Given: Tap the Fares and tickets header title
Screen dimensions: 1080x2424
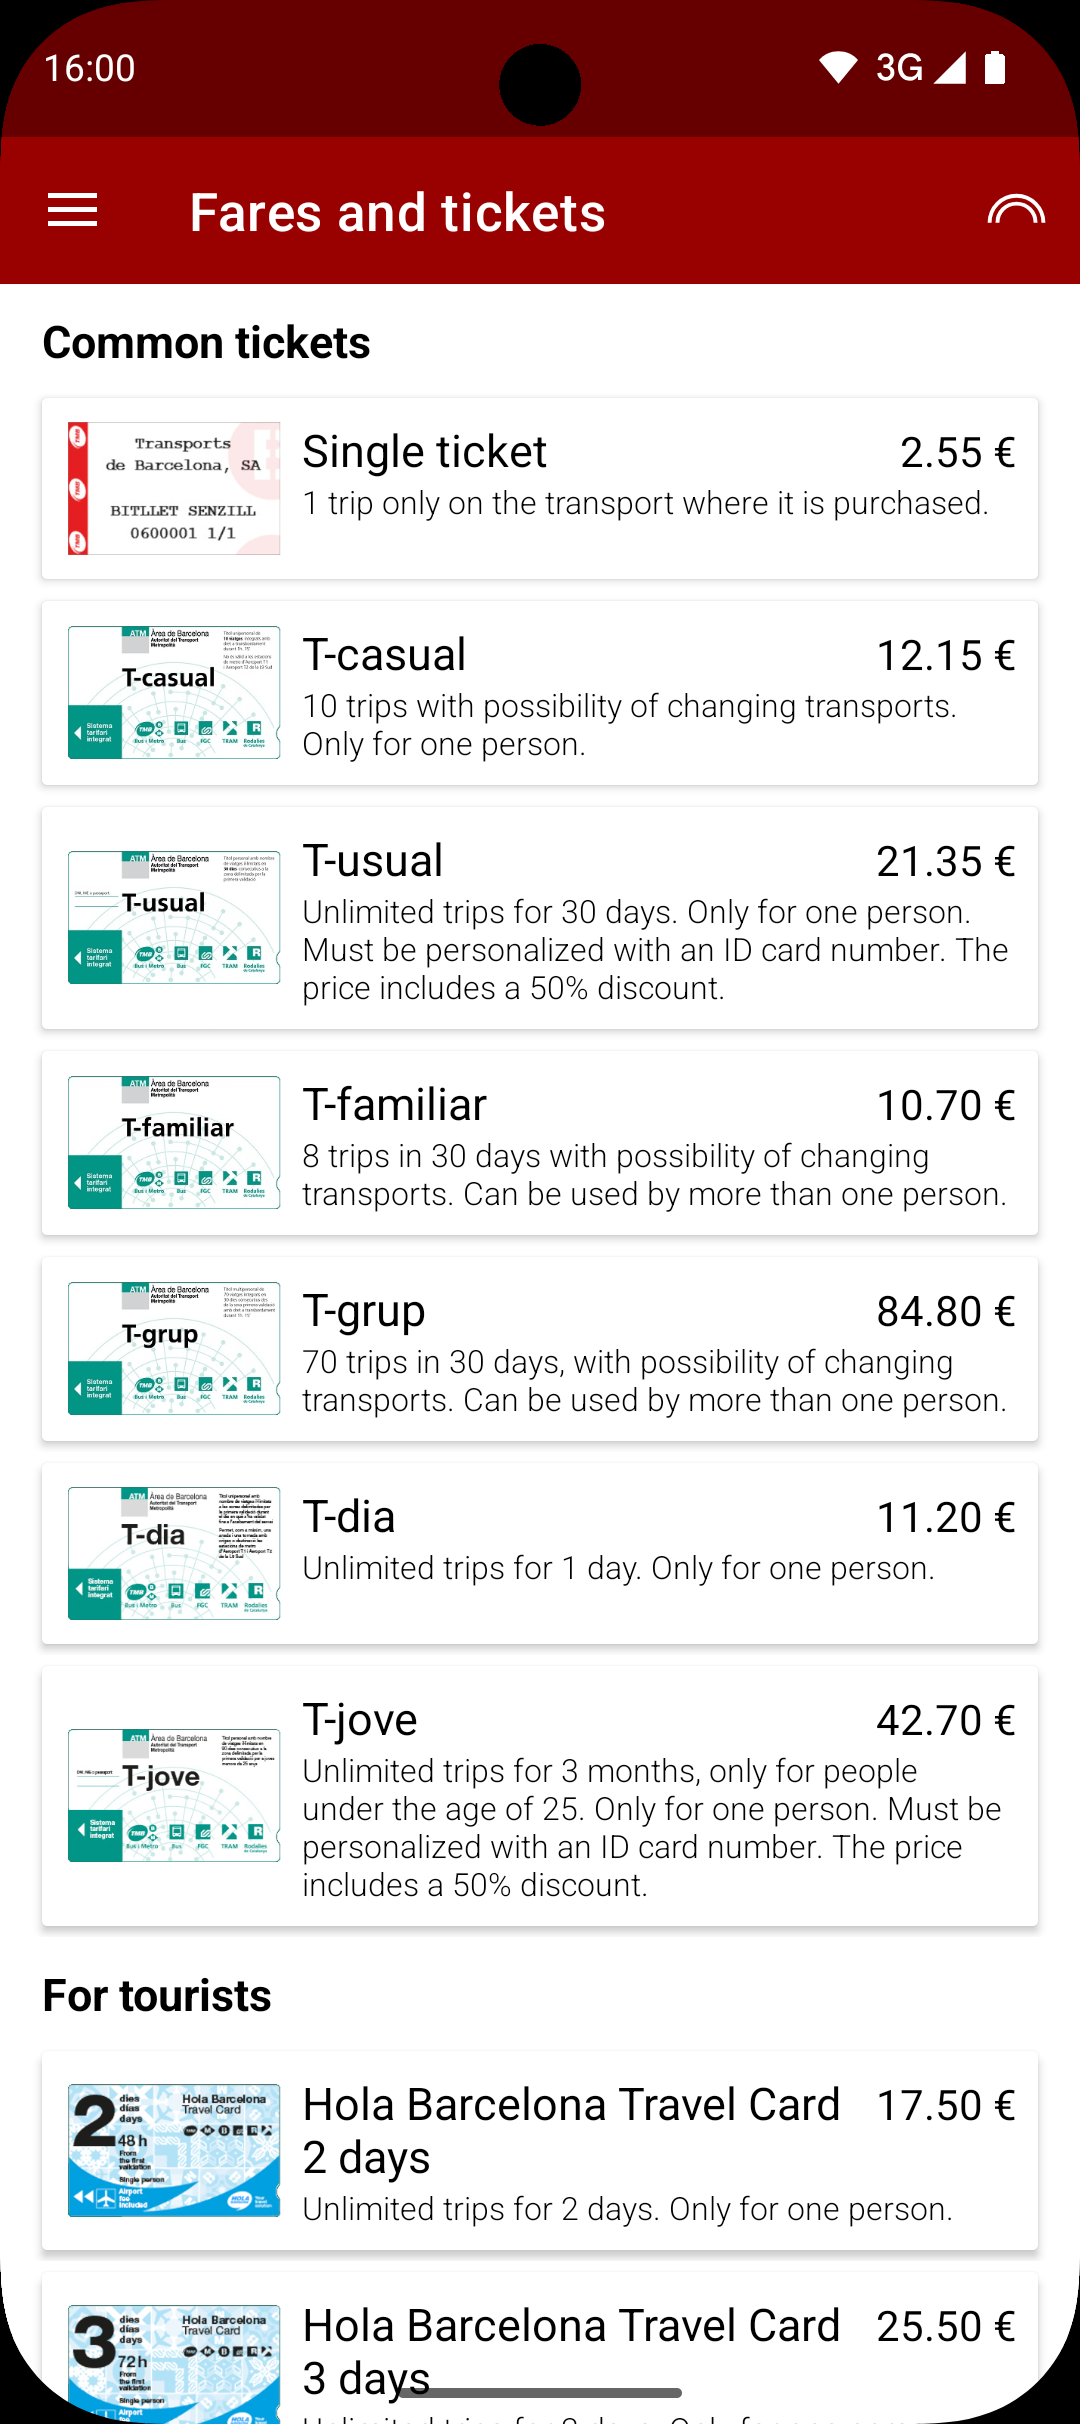Looking at the screenshot, I should 397,213.
